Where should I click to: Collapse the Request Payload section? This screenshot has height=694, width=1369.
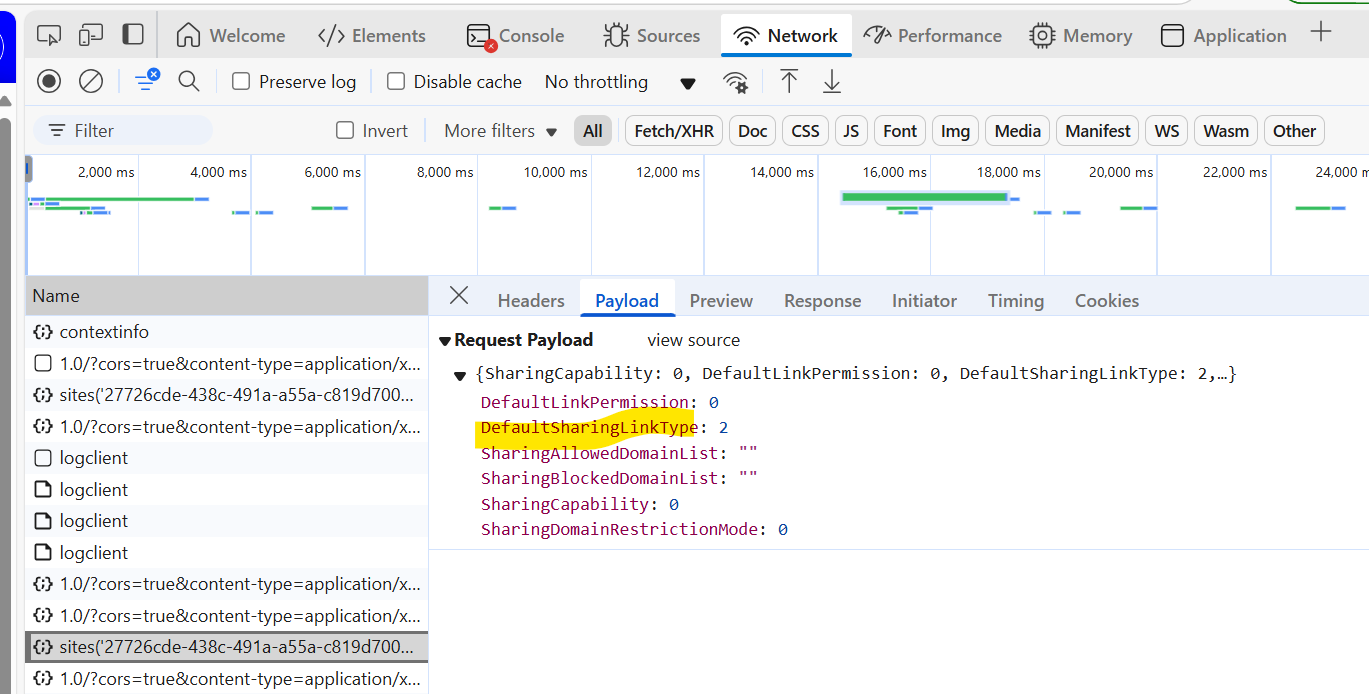[444, 340]
